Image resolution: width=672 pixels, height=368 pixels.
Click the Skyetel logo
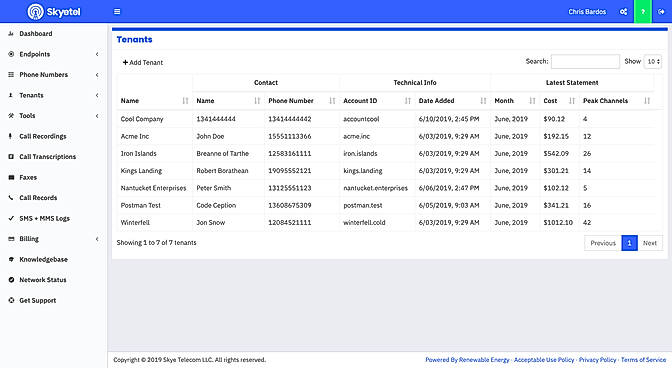coord(54,12)
